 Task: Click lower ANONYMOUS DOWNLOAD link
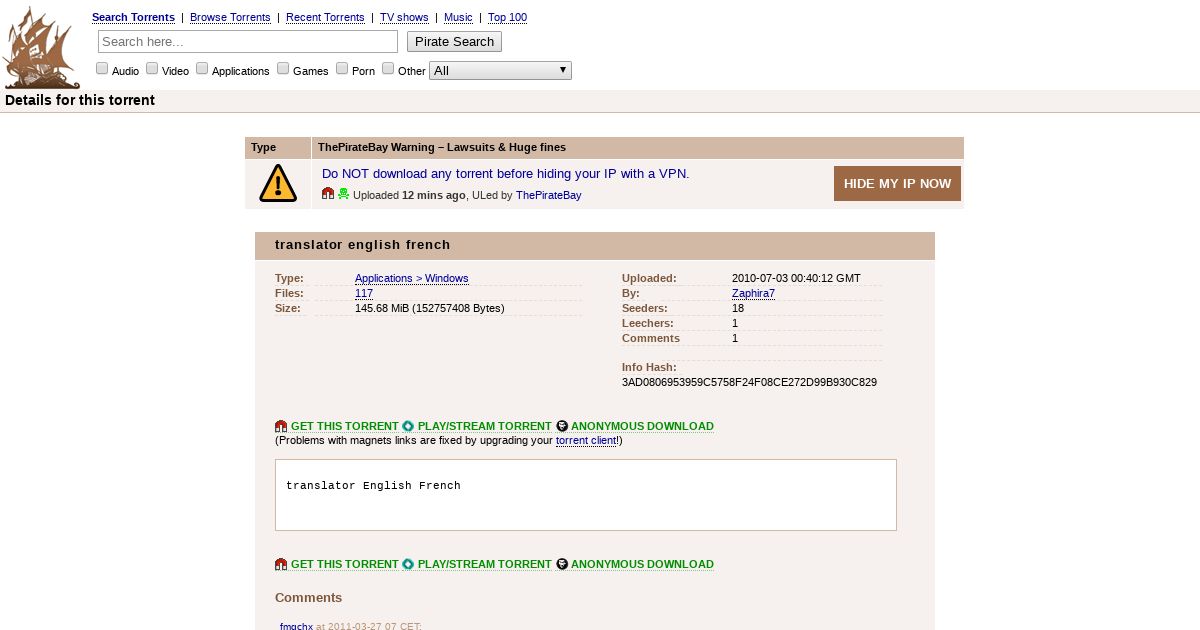[642, 564]
